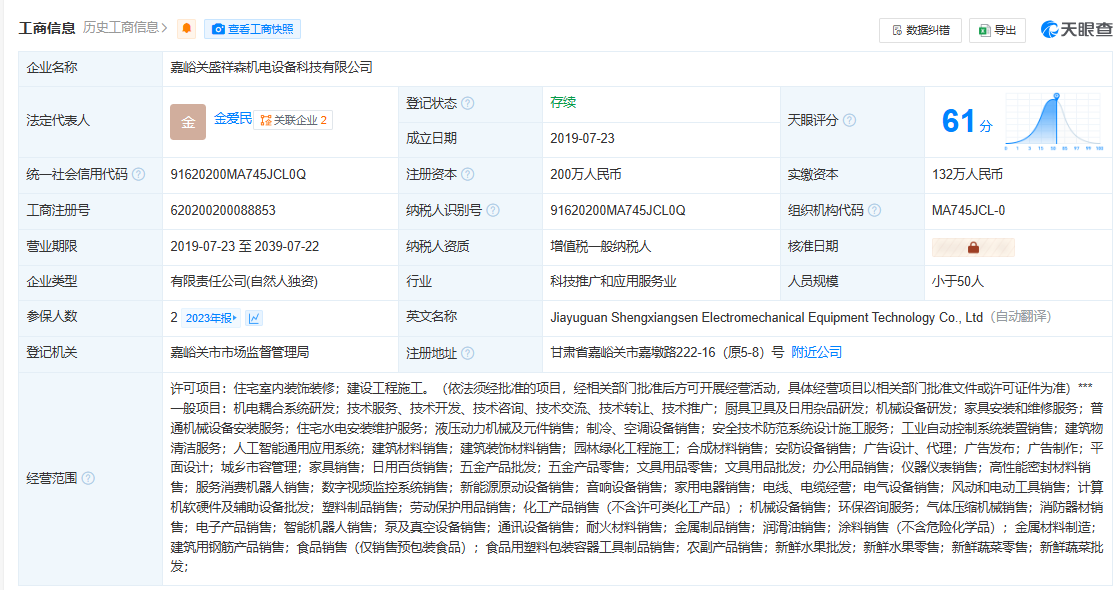The width and height of the screenshot is (1120, 590).
Task: Click the 参保人数 trend chart icon
Action: [254, 318]
